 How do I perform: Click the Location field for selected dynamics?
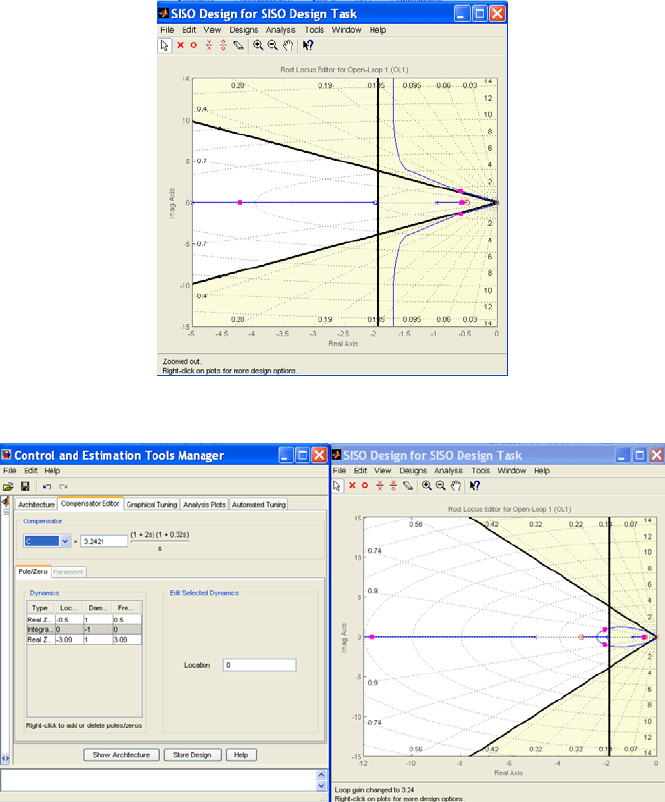coord(259,665)
